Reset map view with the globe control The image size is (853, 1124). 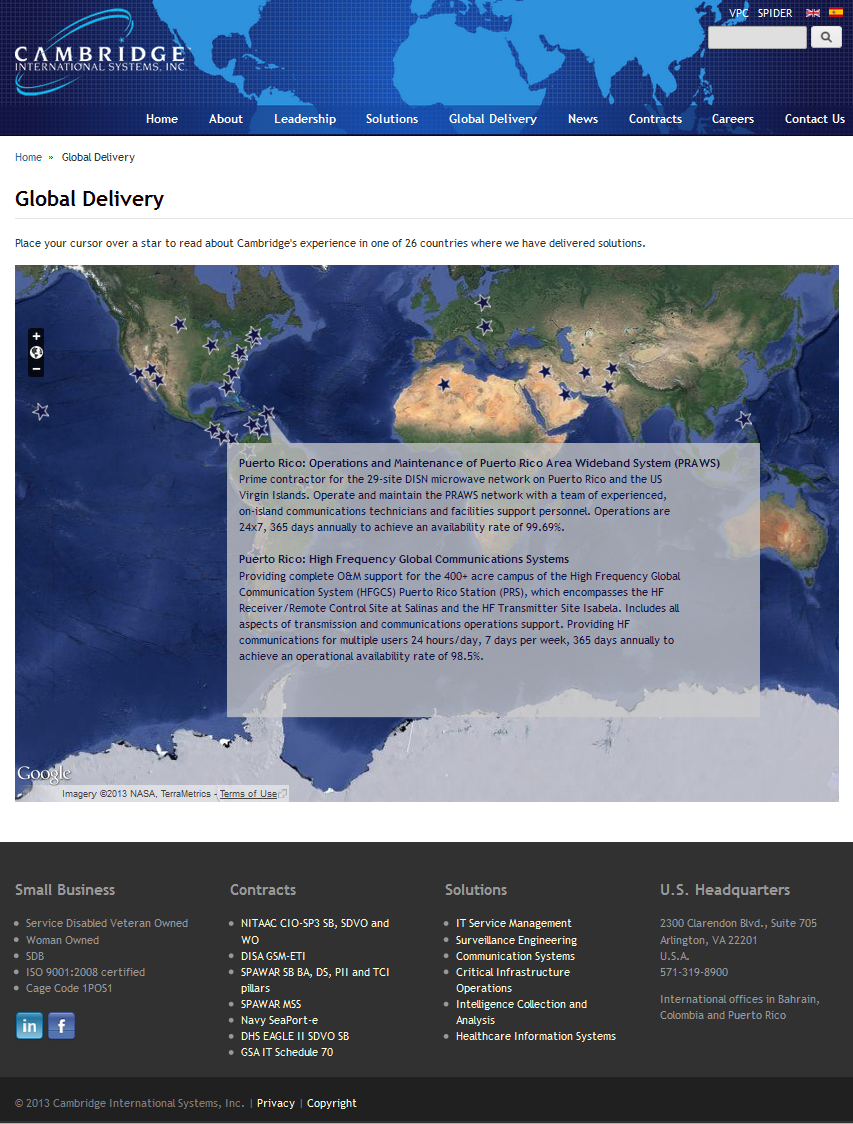pyautogui.click(x=36, y=352)
